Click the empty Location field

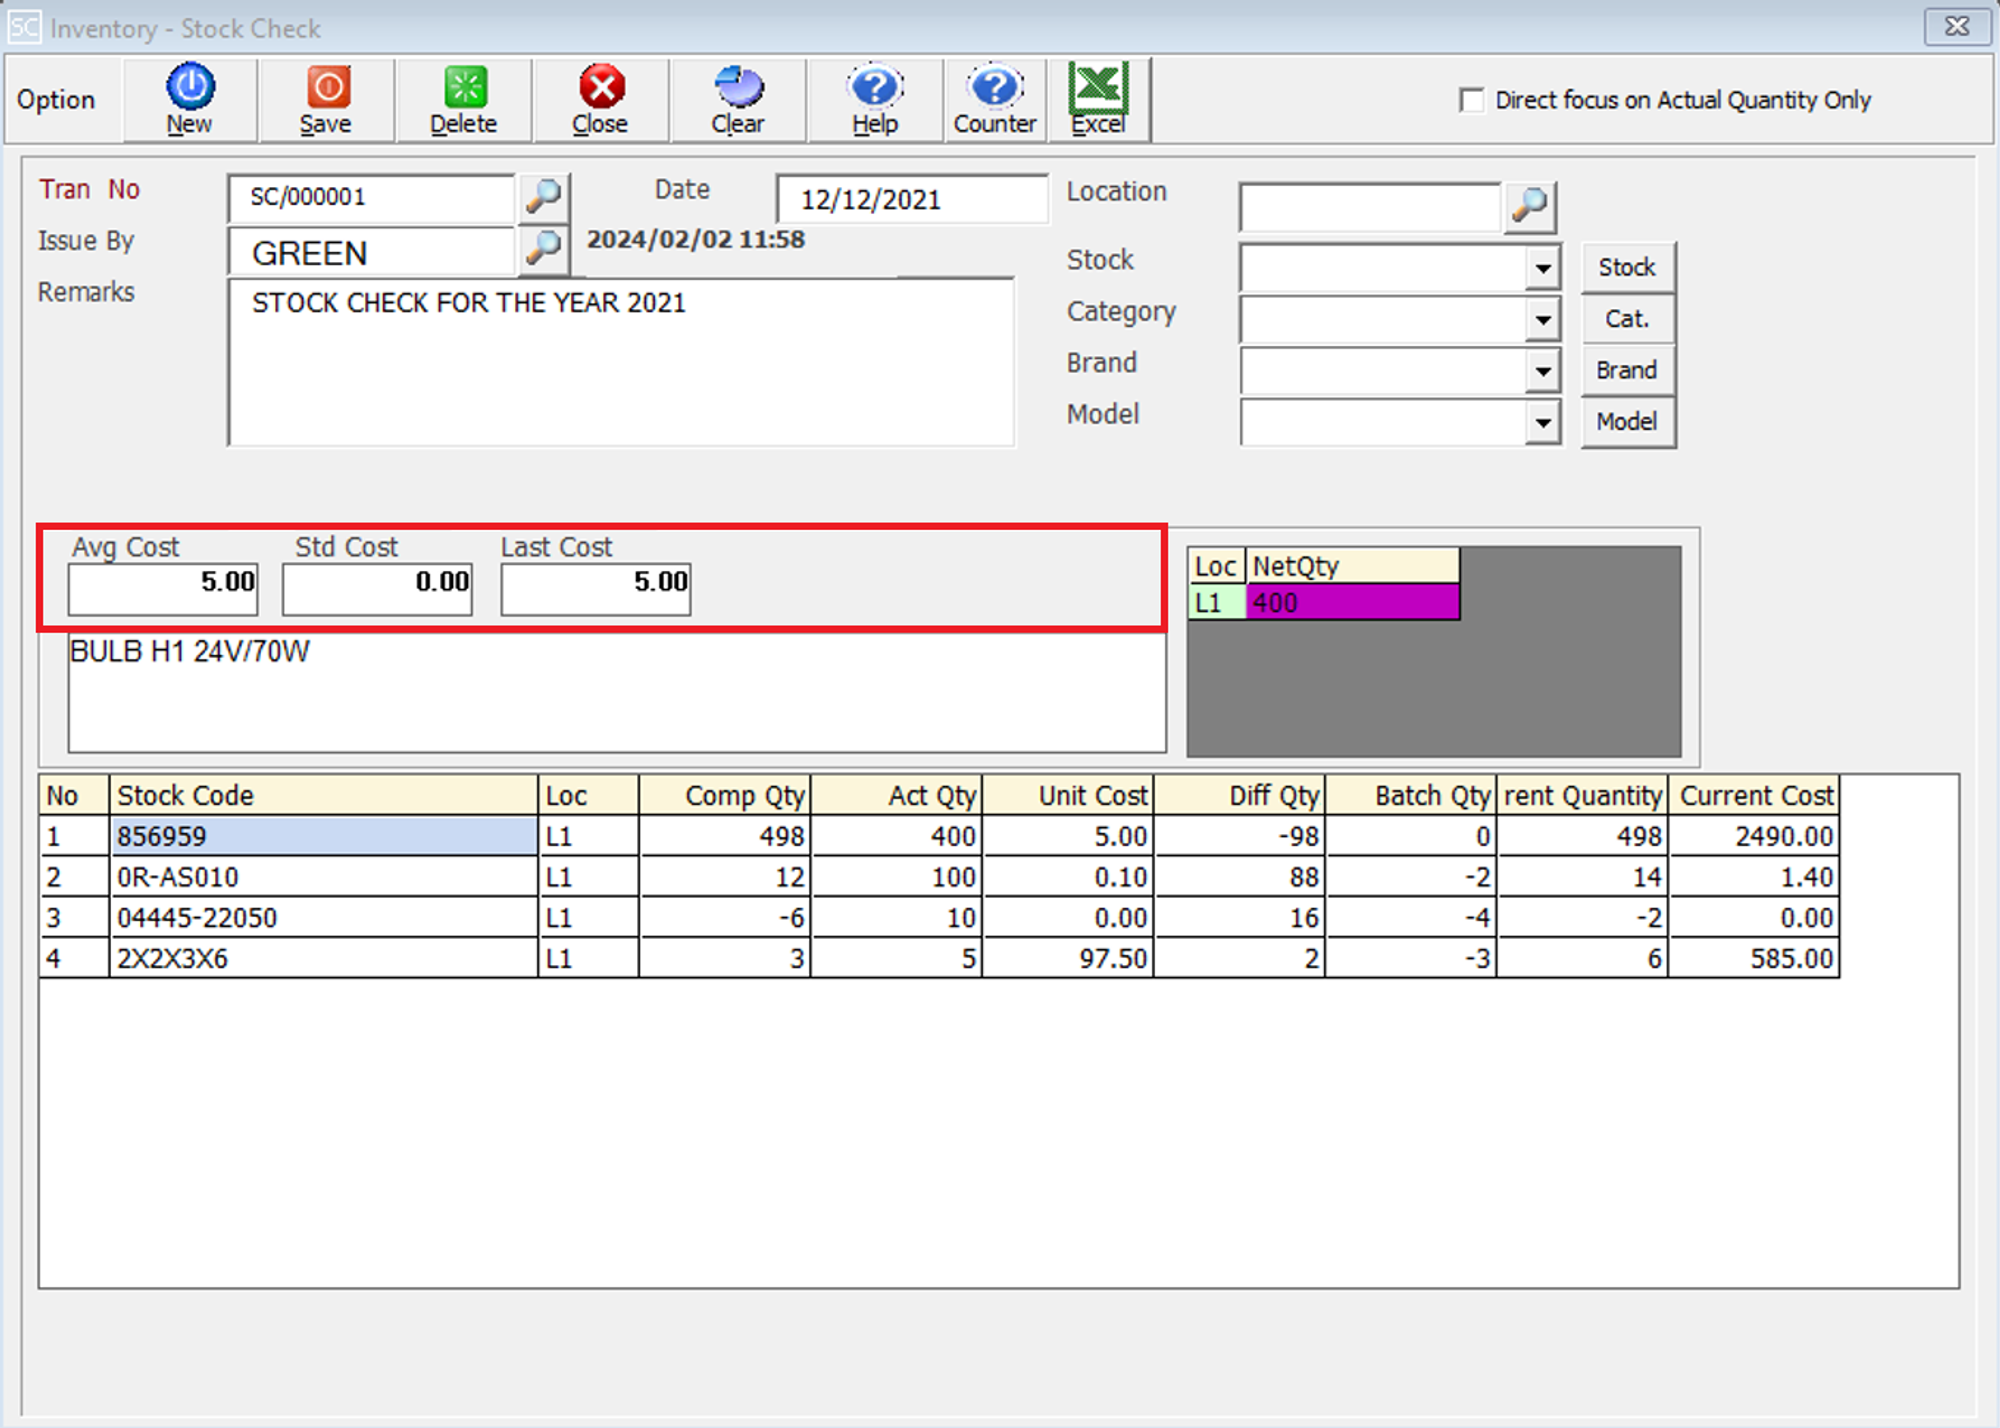click(1370, 207)
